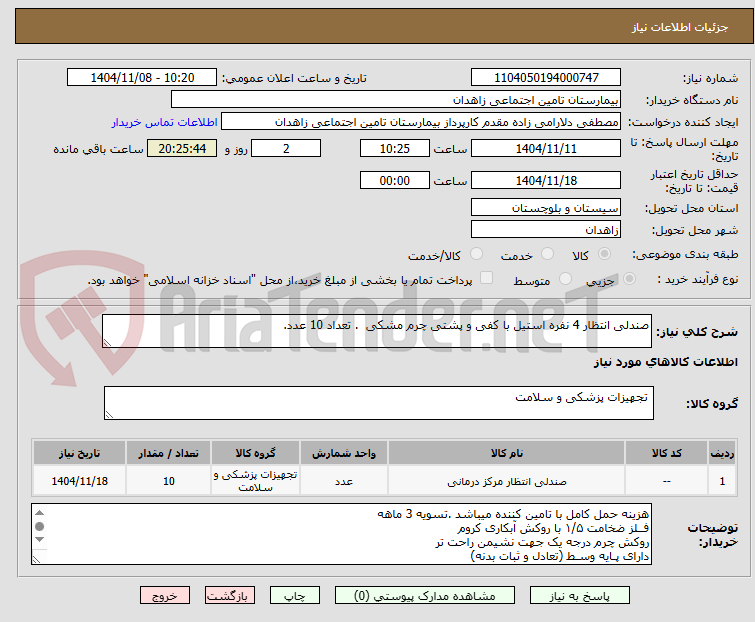The width and height of the screenshot is (755, 622).
Task: Click response deadline date 1404/11/11 field
Action: click(x=546, y=148)
